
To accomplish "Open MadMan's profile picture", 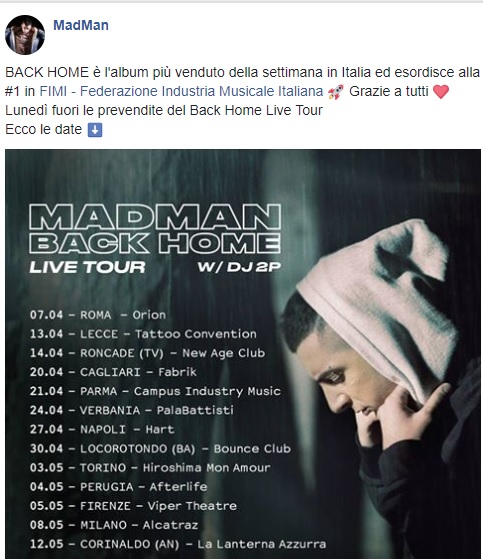I will point(25,35).
